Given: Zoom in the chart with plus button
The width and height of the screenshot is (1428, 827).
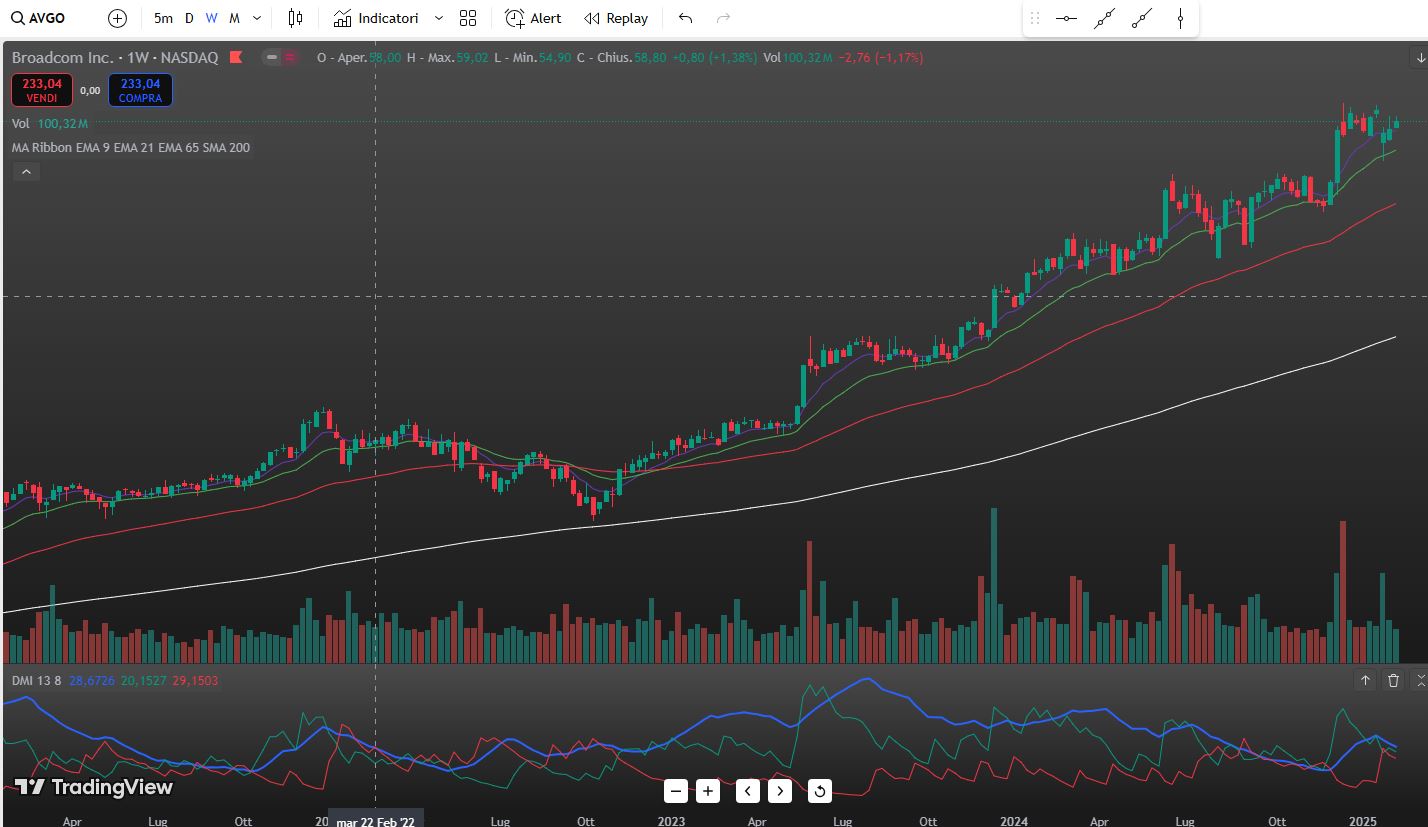Looking at the screenshot, I should coord(708,791).
